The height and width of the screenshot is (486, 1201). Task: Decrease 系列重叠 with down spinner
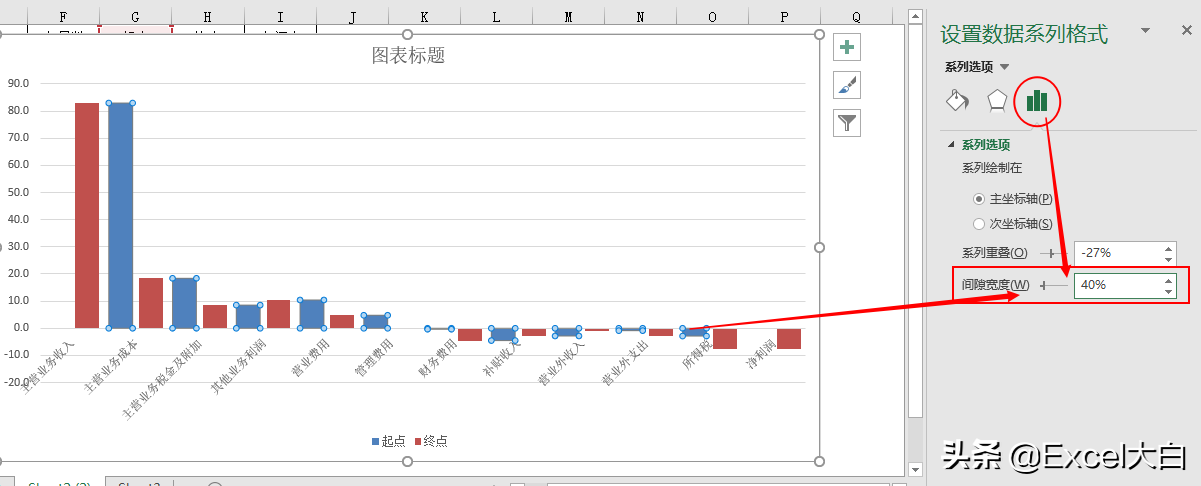(1168, 259)
